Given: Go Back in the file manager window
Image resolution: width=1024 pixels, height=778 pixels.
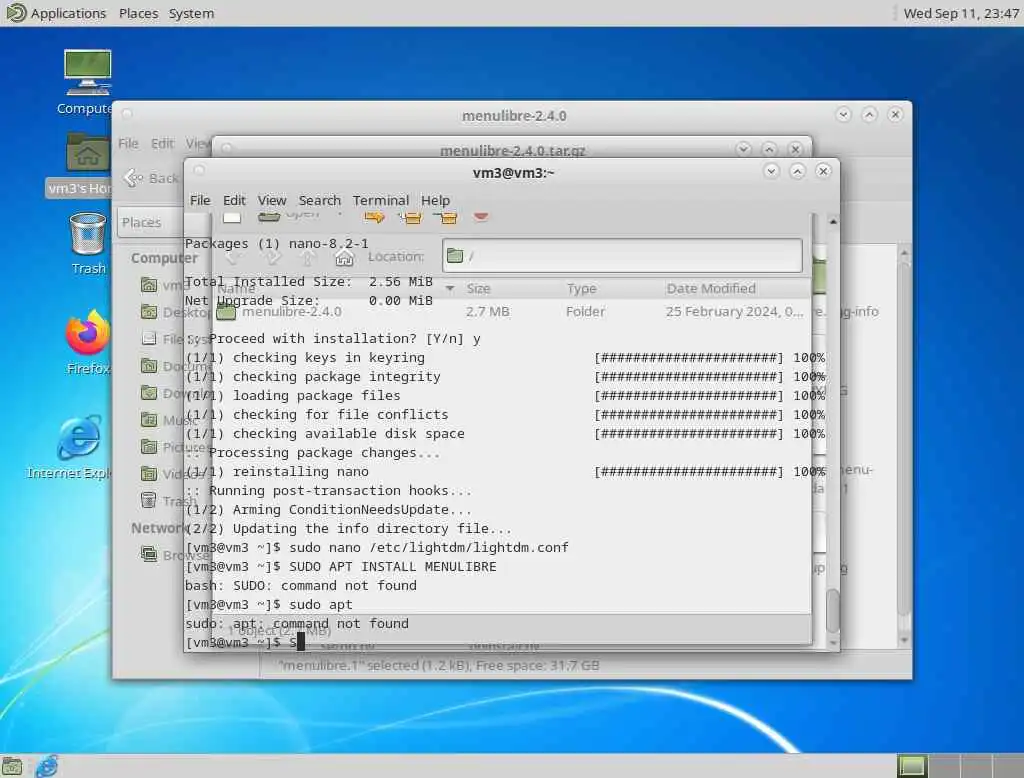Looking at the screenshot, I should point(151,178).
